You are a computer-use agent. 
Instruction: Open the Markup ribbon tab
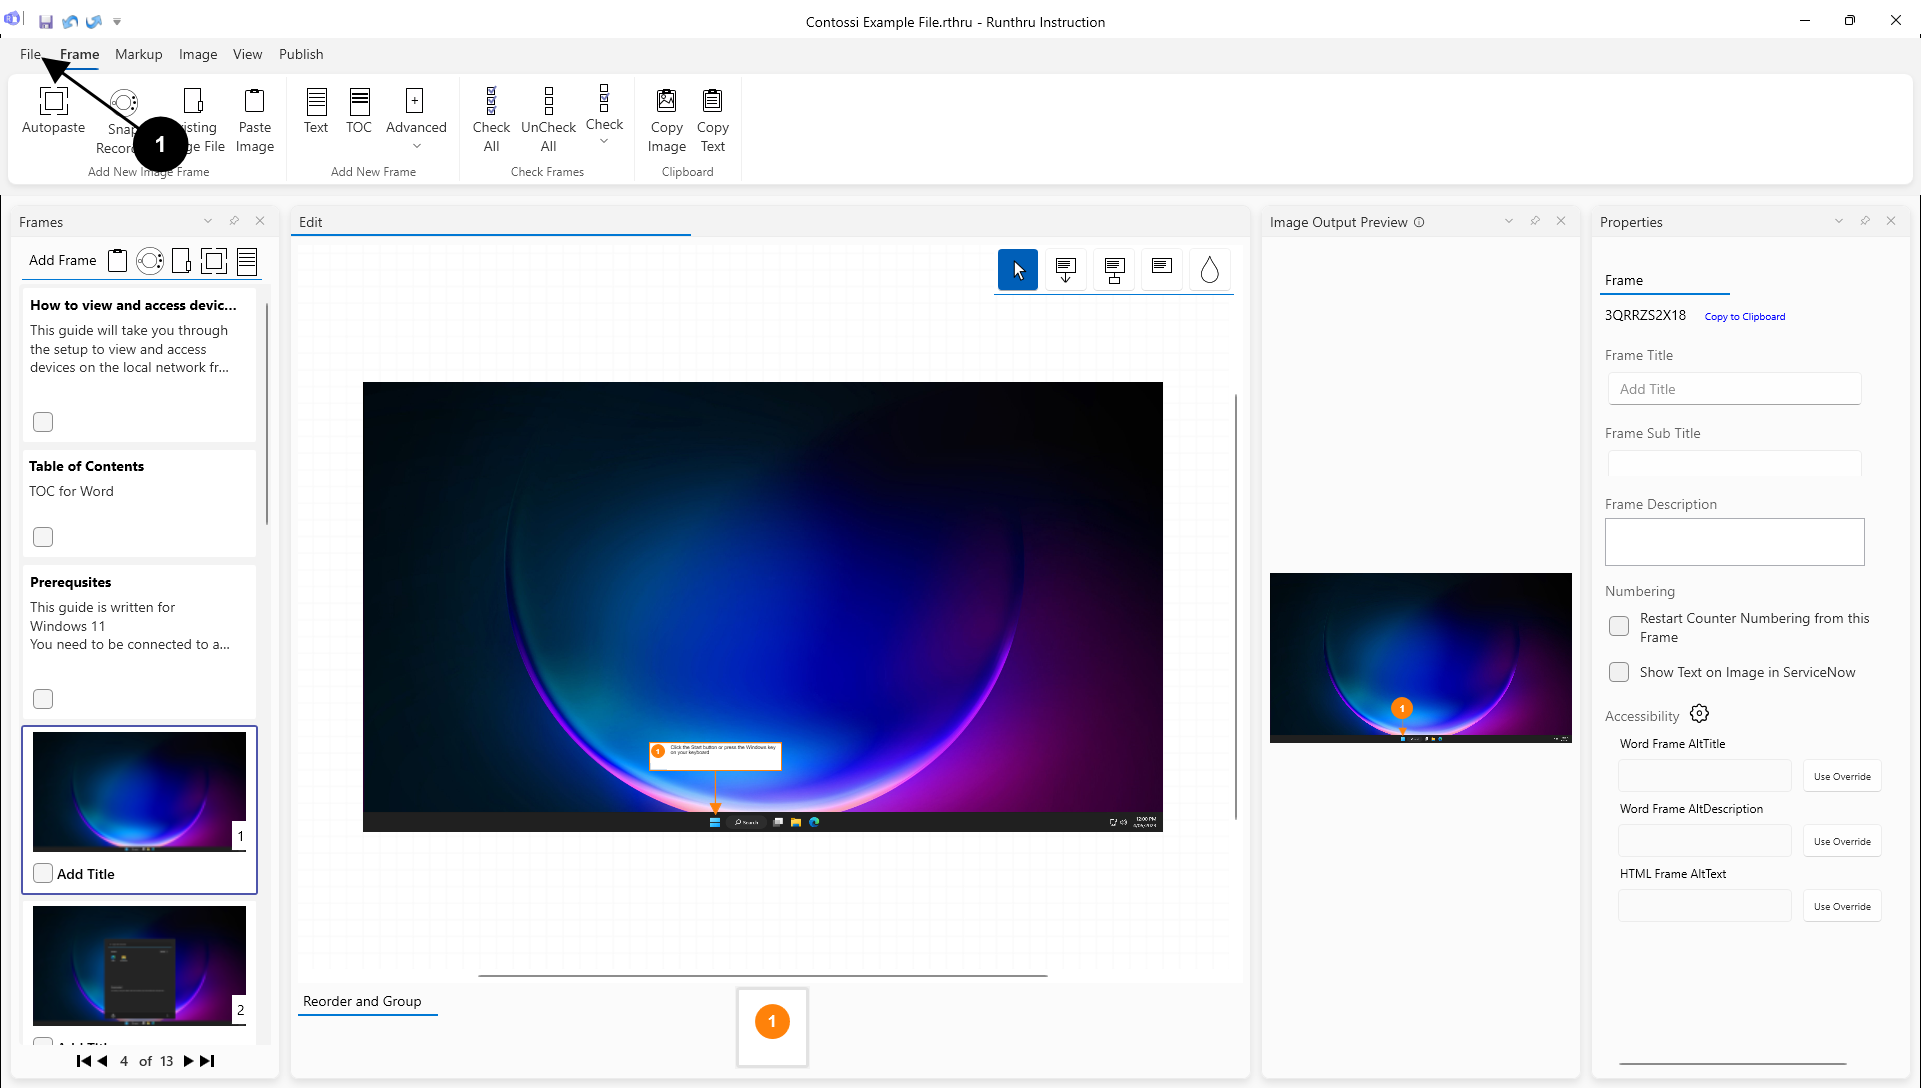pyautogui.click(x=138, y=54)
